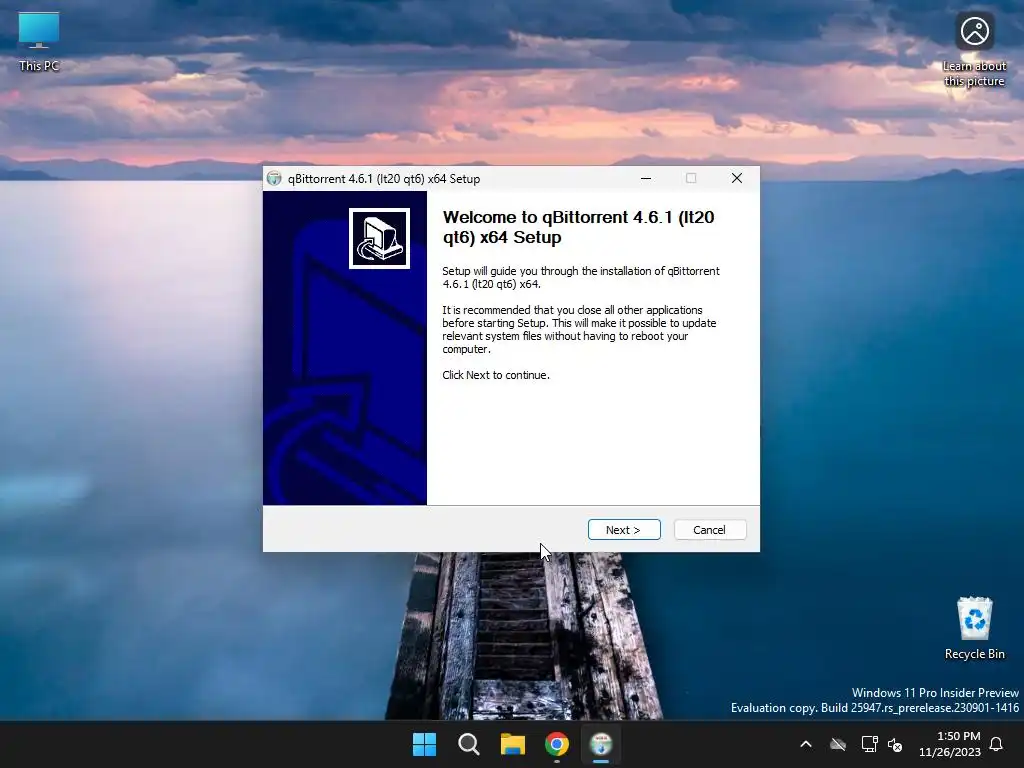This screenshot has width=1024, height=768.
Task: Close the qBittorrent Setup window
Action: [737, 178]
